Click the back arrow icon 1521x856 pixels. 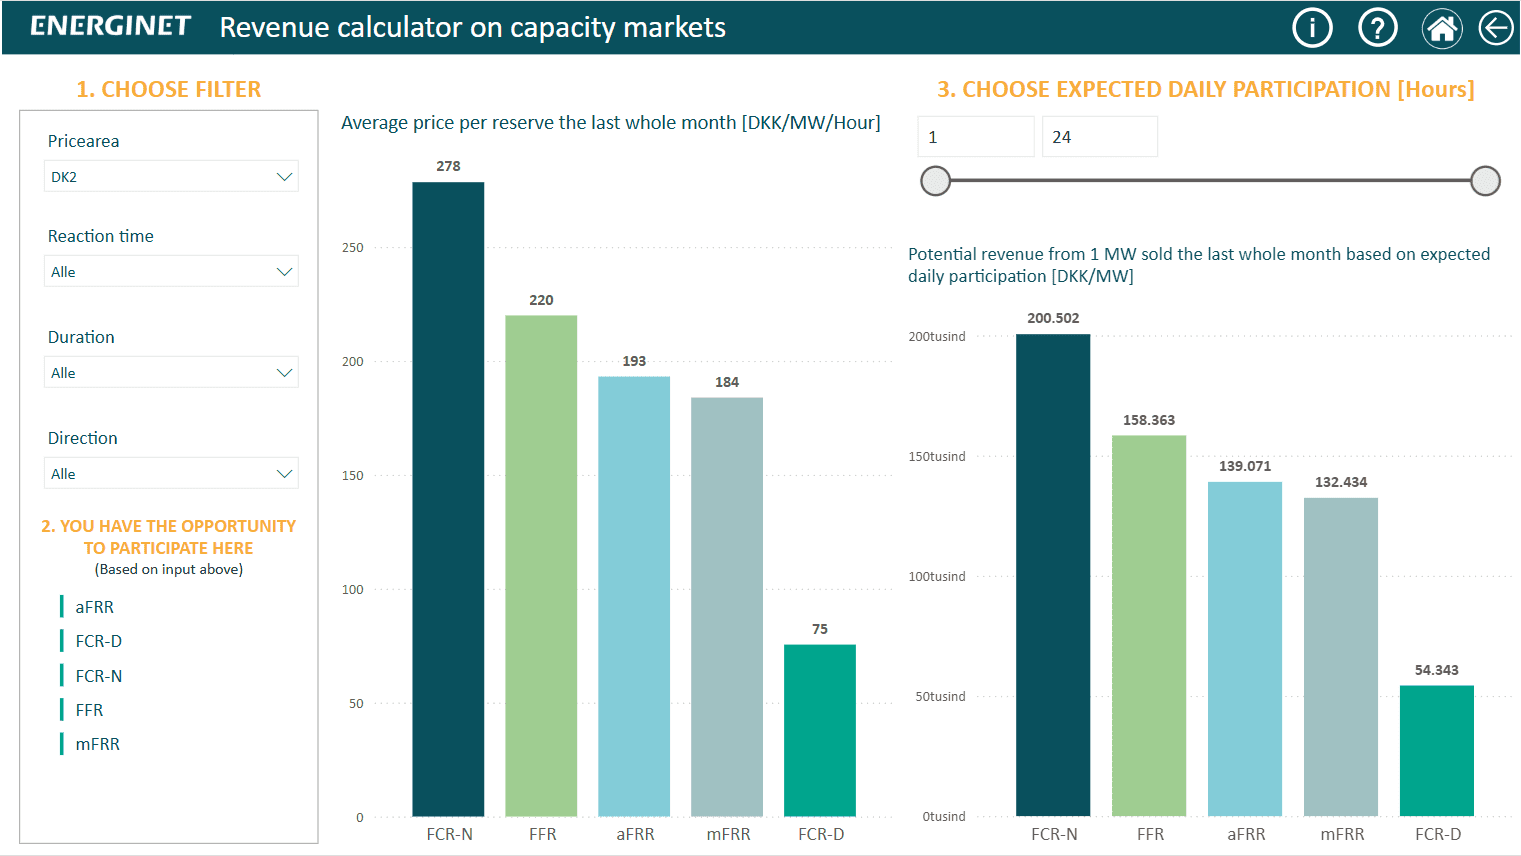(x=1496, y=28)
